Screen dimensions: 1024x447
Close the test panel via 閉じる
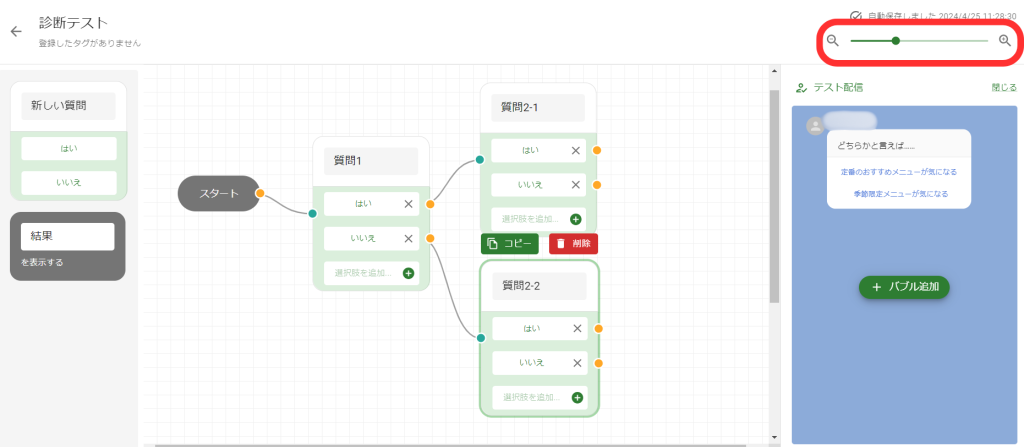click(x=1003, y=87)
